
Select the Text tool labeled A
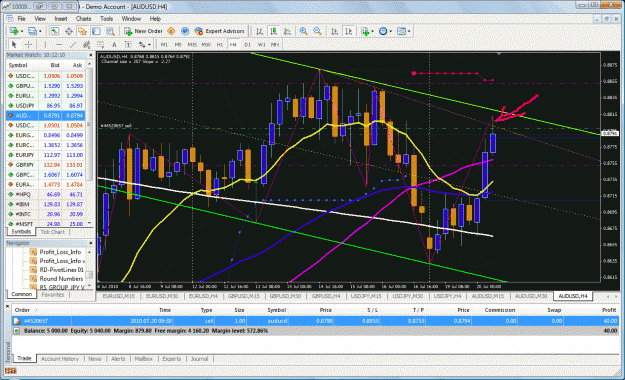tap(114, 44)
